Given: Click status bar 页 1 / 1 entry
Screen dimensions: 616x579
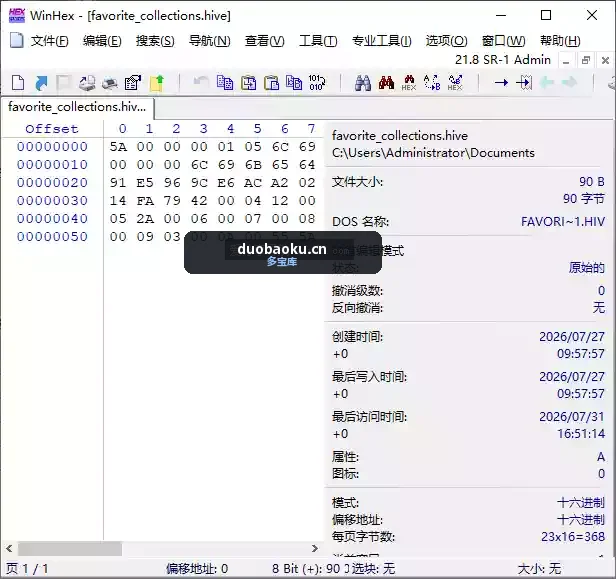Looking at the screenshot, I should tap(27, 568).
